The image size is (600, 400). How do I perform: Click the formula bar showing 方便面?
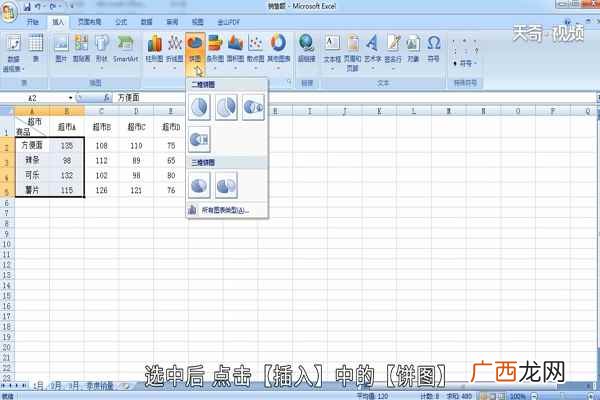pyautogui.click(x=354, y=98)
